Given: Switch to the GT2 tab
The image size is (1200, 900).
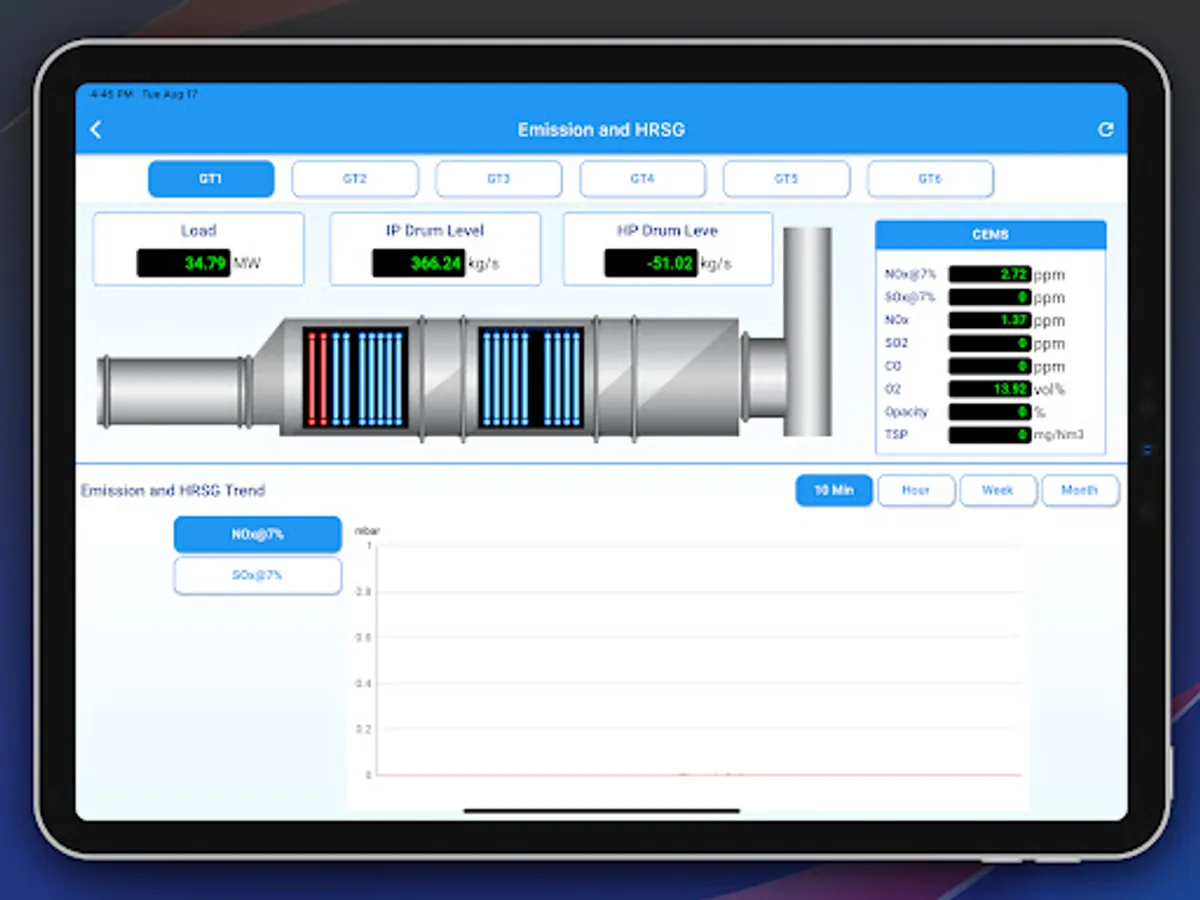Looking at the screenshot, I should pyautogui.click(x=355, y=179).
